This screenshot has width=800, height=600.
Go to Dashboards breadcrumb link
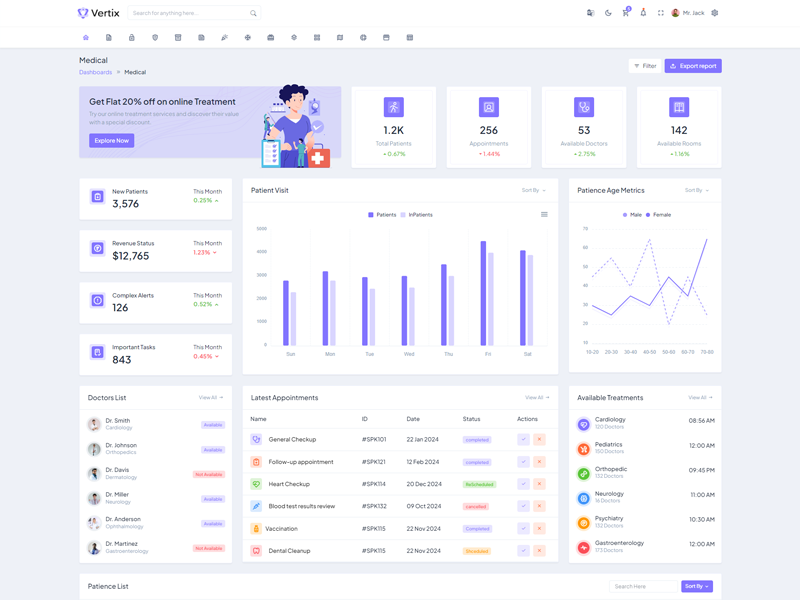click(x=96, y=72)
